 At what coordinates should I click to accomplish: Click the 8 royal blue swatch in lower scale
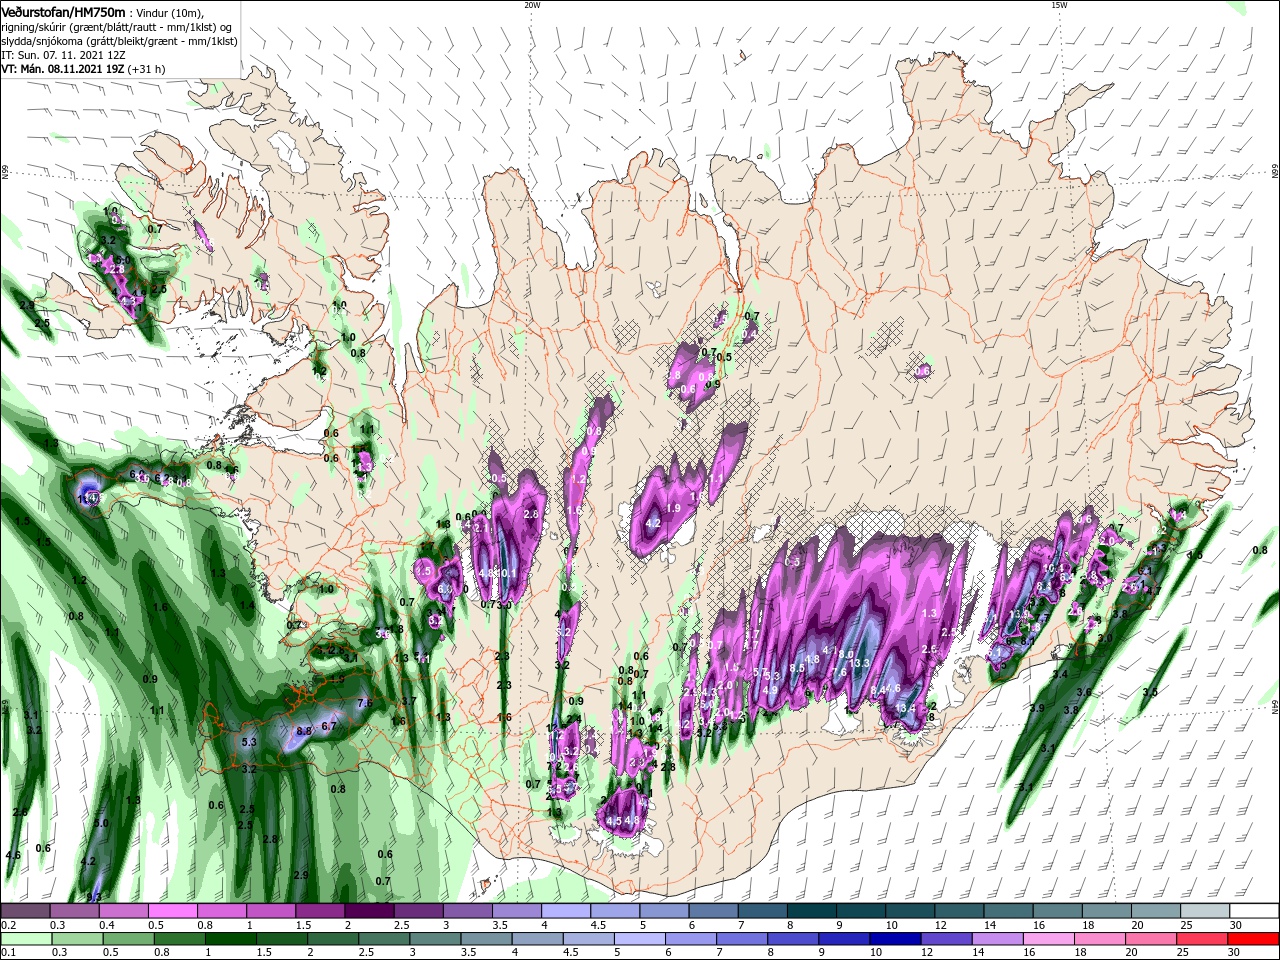coord(793,939)
